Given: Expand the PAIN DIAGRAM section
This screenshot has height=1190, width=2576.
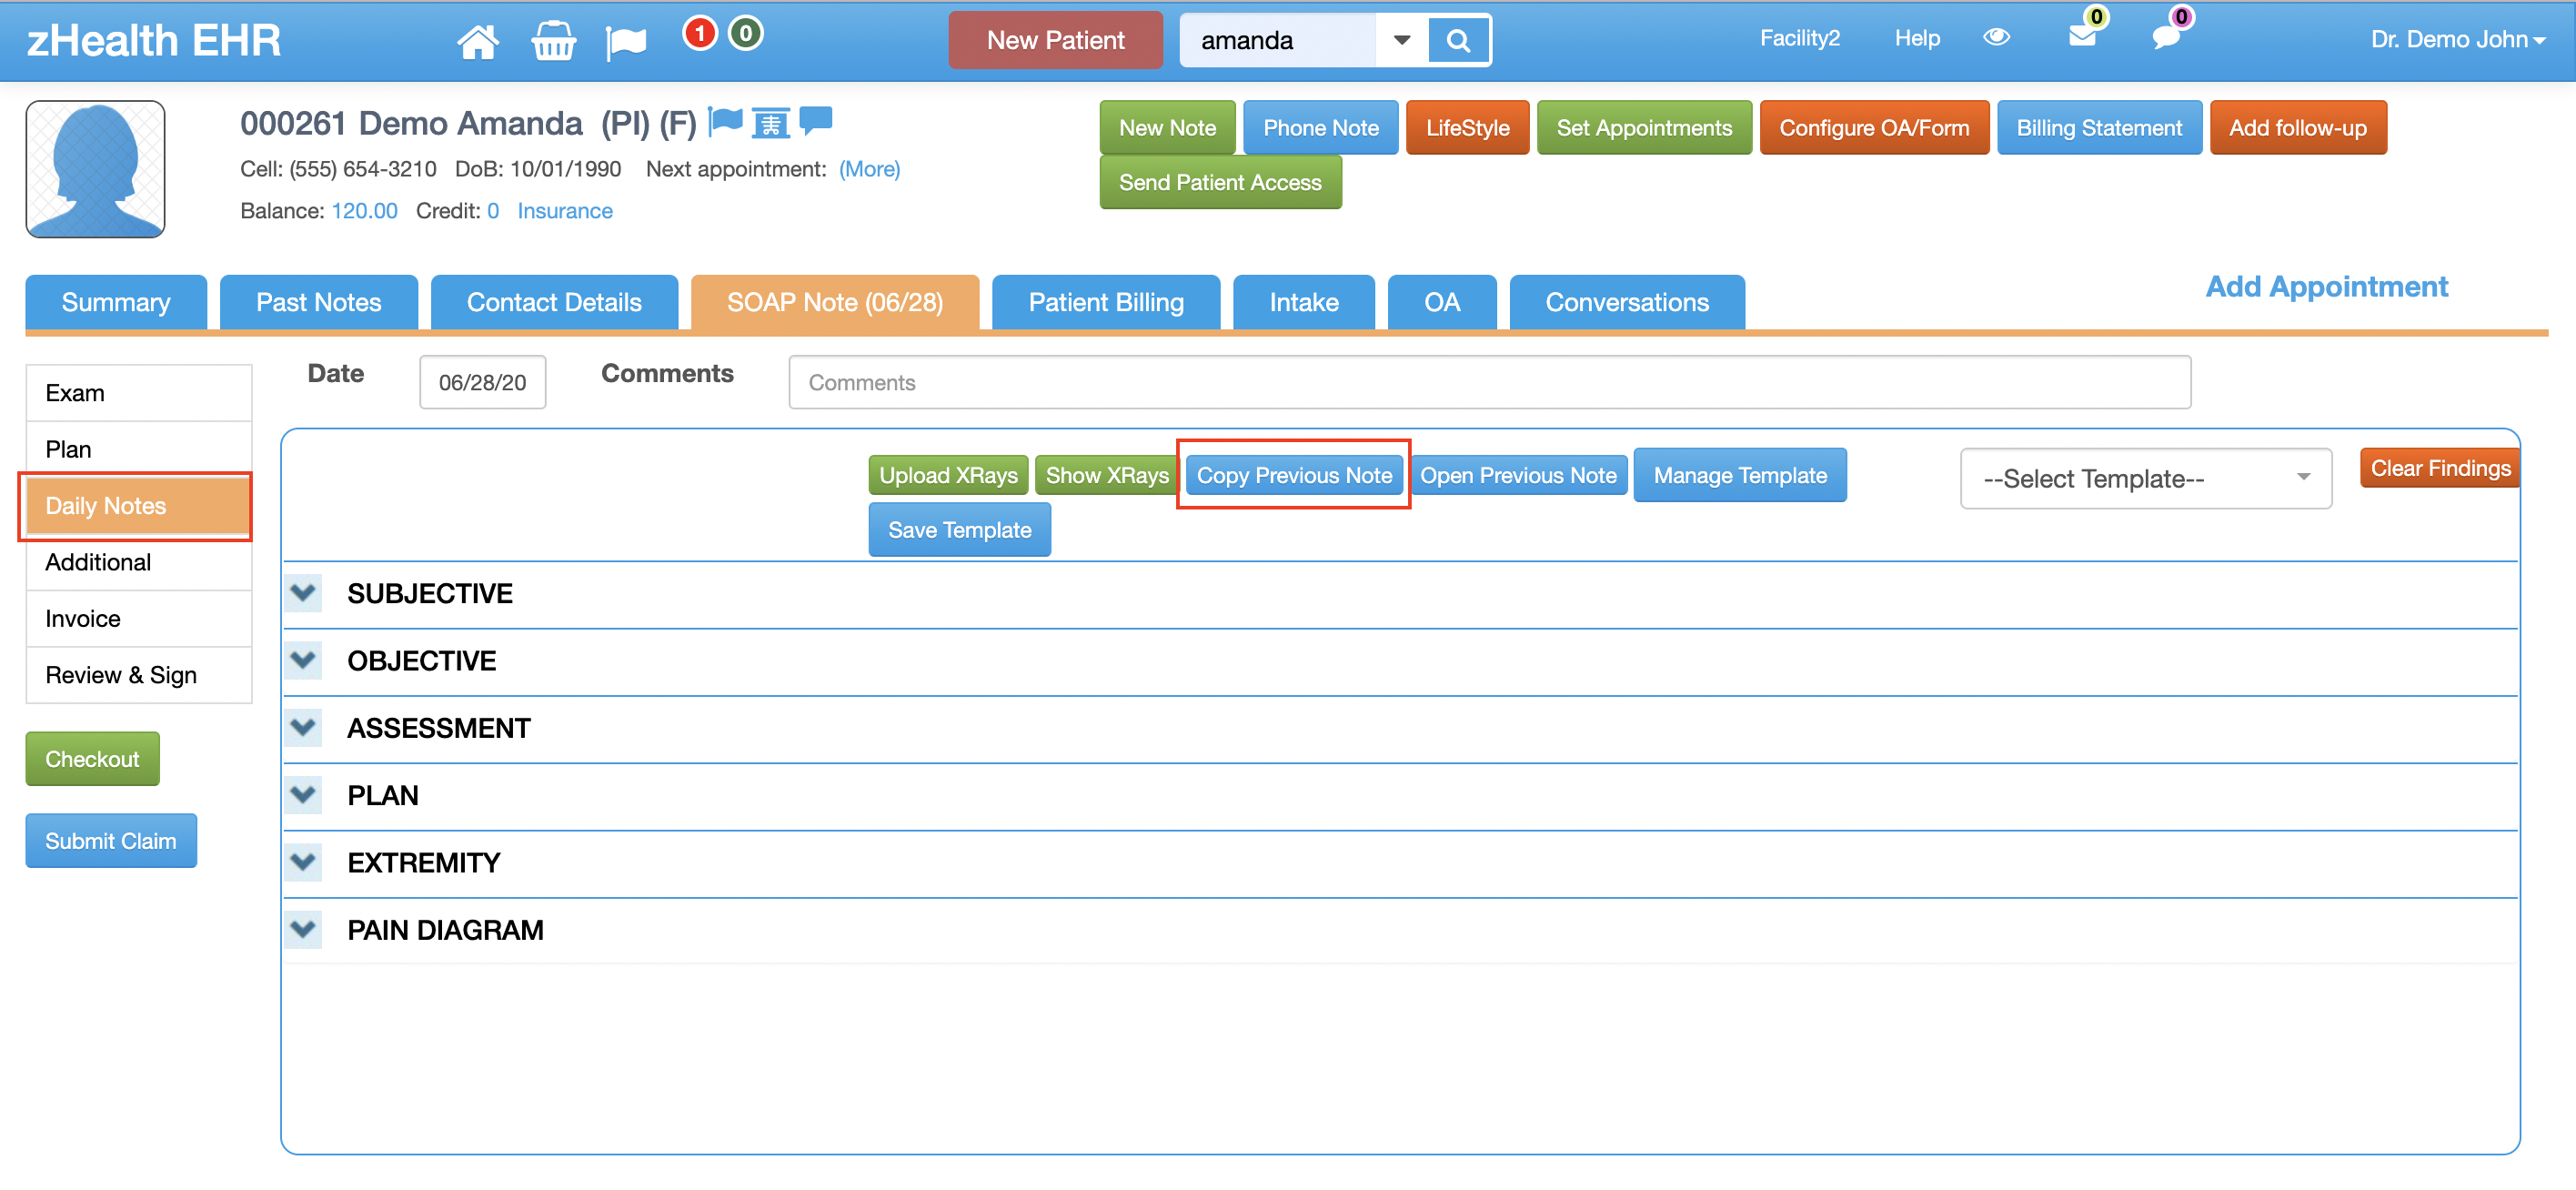Looking at the screenshot, I should tap(303, 929).
